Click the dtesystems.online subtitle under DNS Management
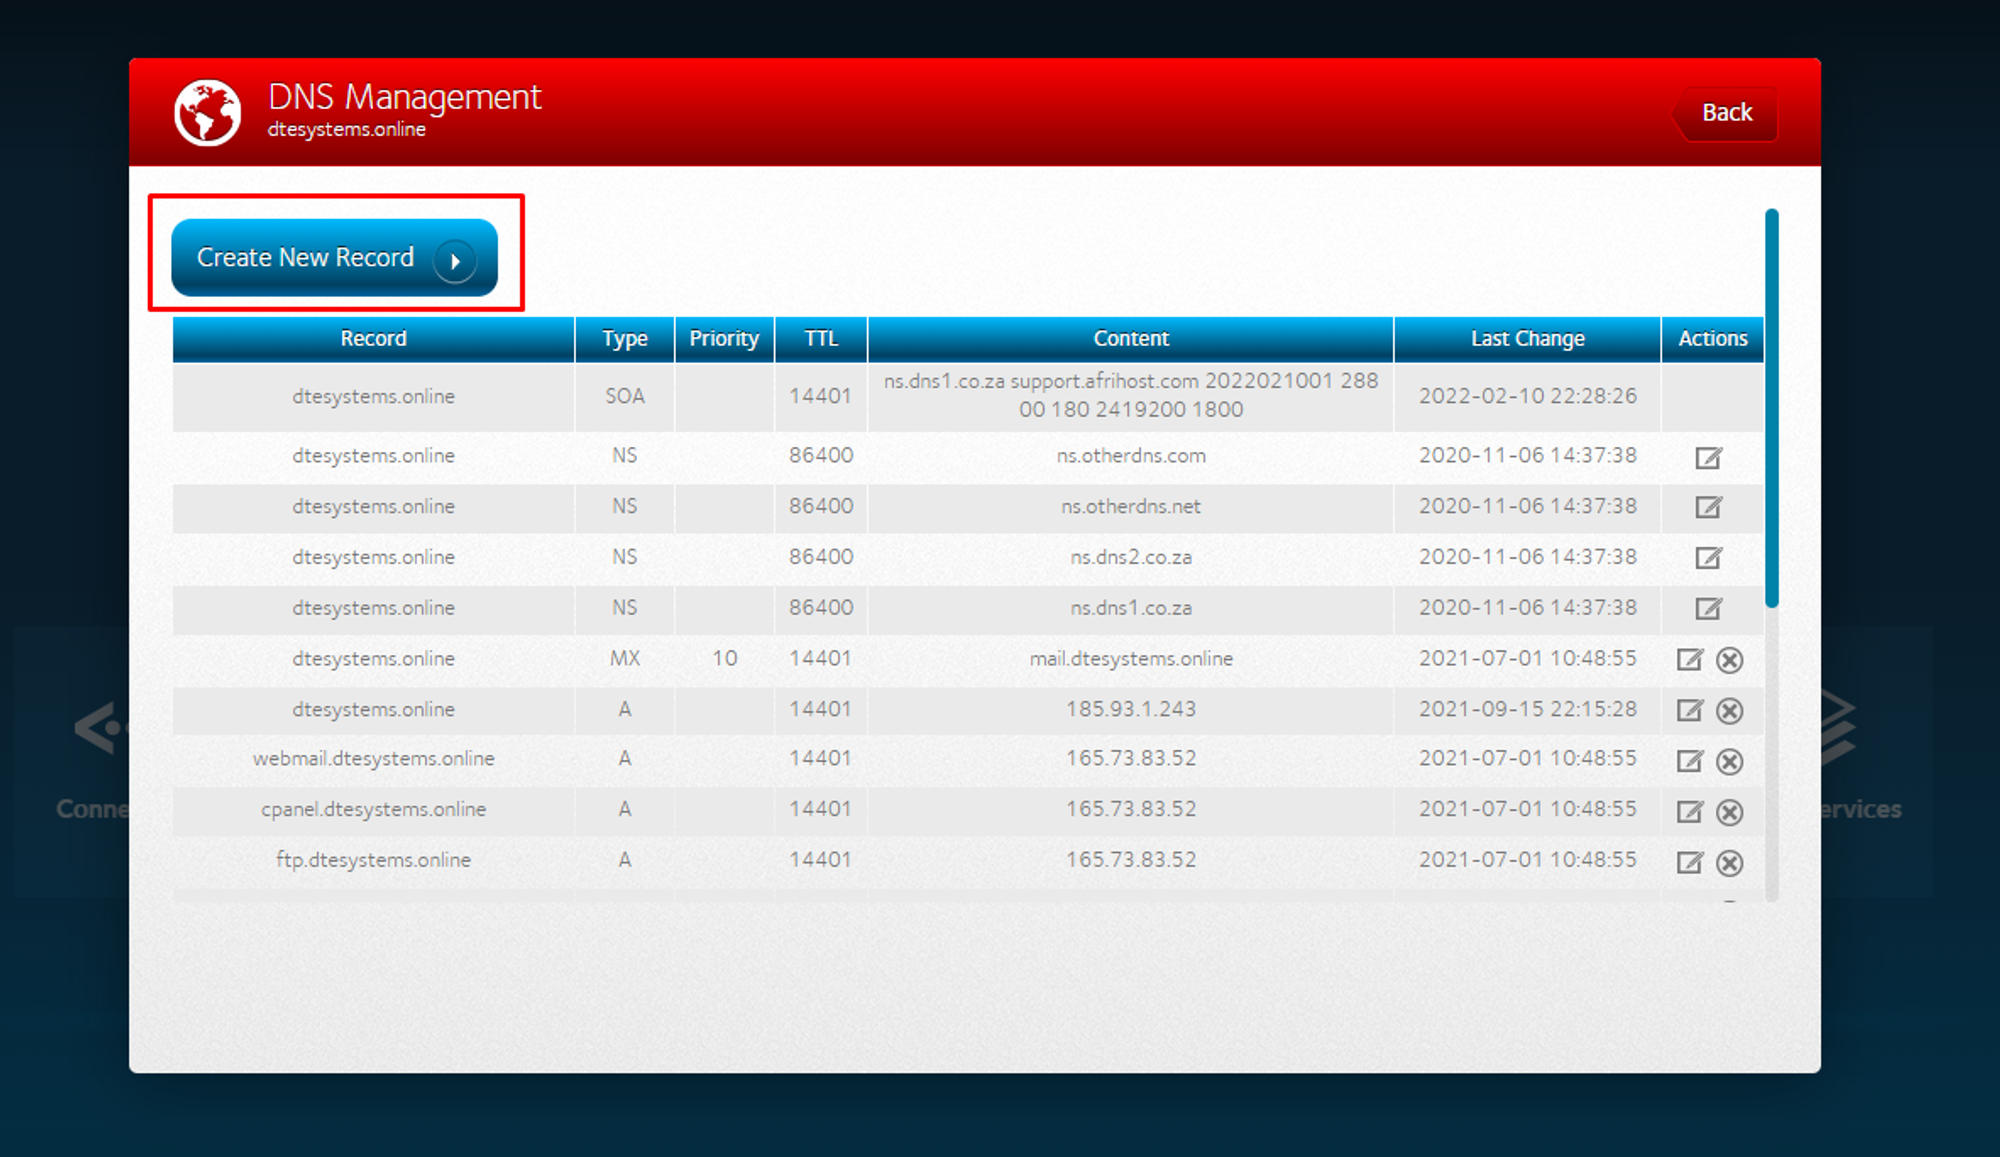2000x1157 pixels. 346,129
